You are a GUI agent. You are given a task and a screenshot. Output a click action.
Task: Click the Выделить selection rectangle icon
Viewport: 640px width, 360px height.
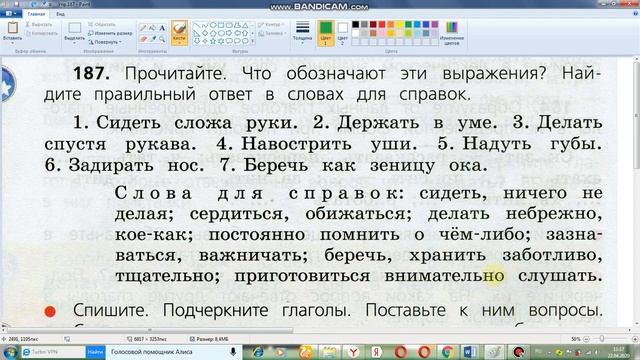tap(75, 28)
